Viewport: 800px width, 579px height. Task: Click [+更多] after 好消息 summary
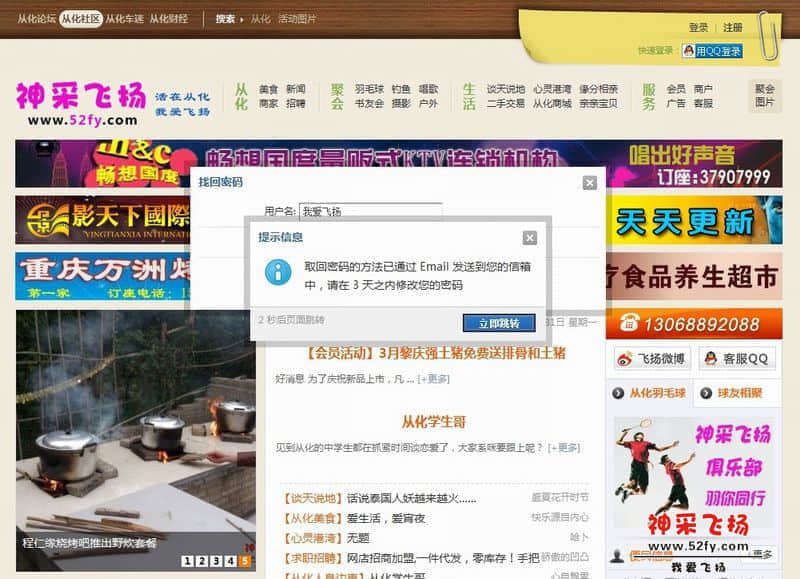(433, 379)
